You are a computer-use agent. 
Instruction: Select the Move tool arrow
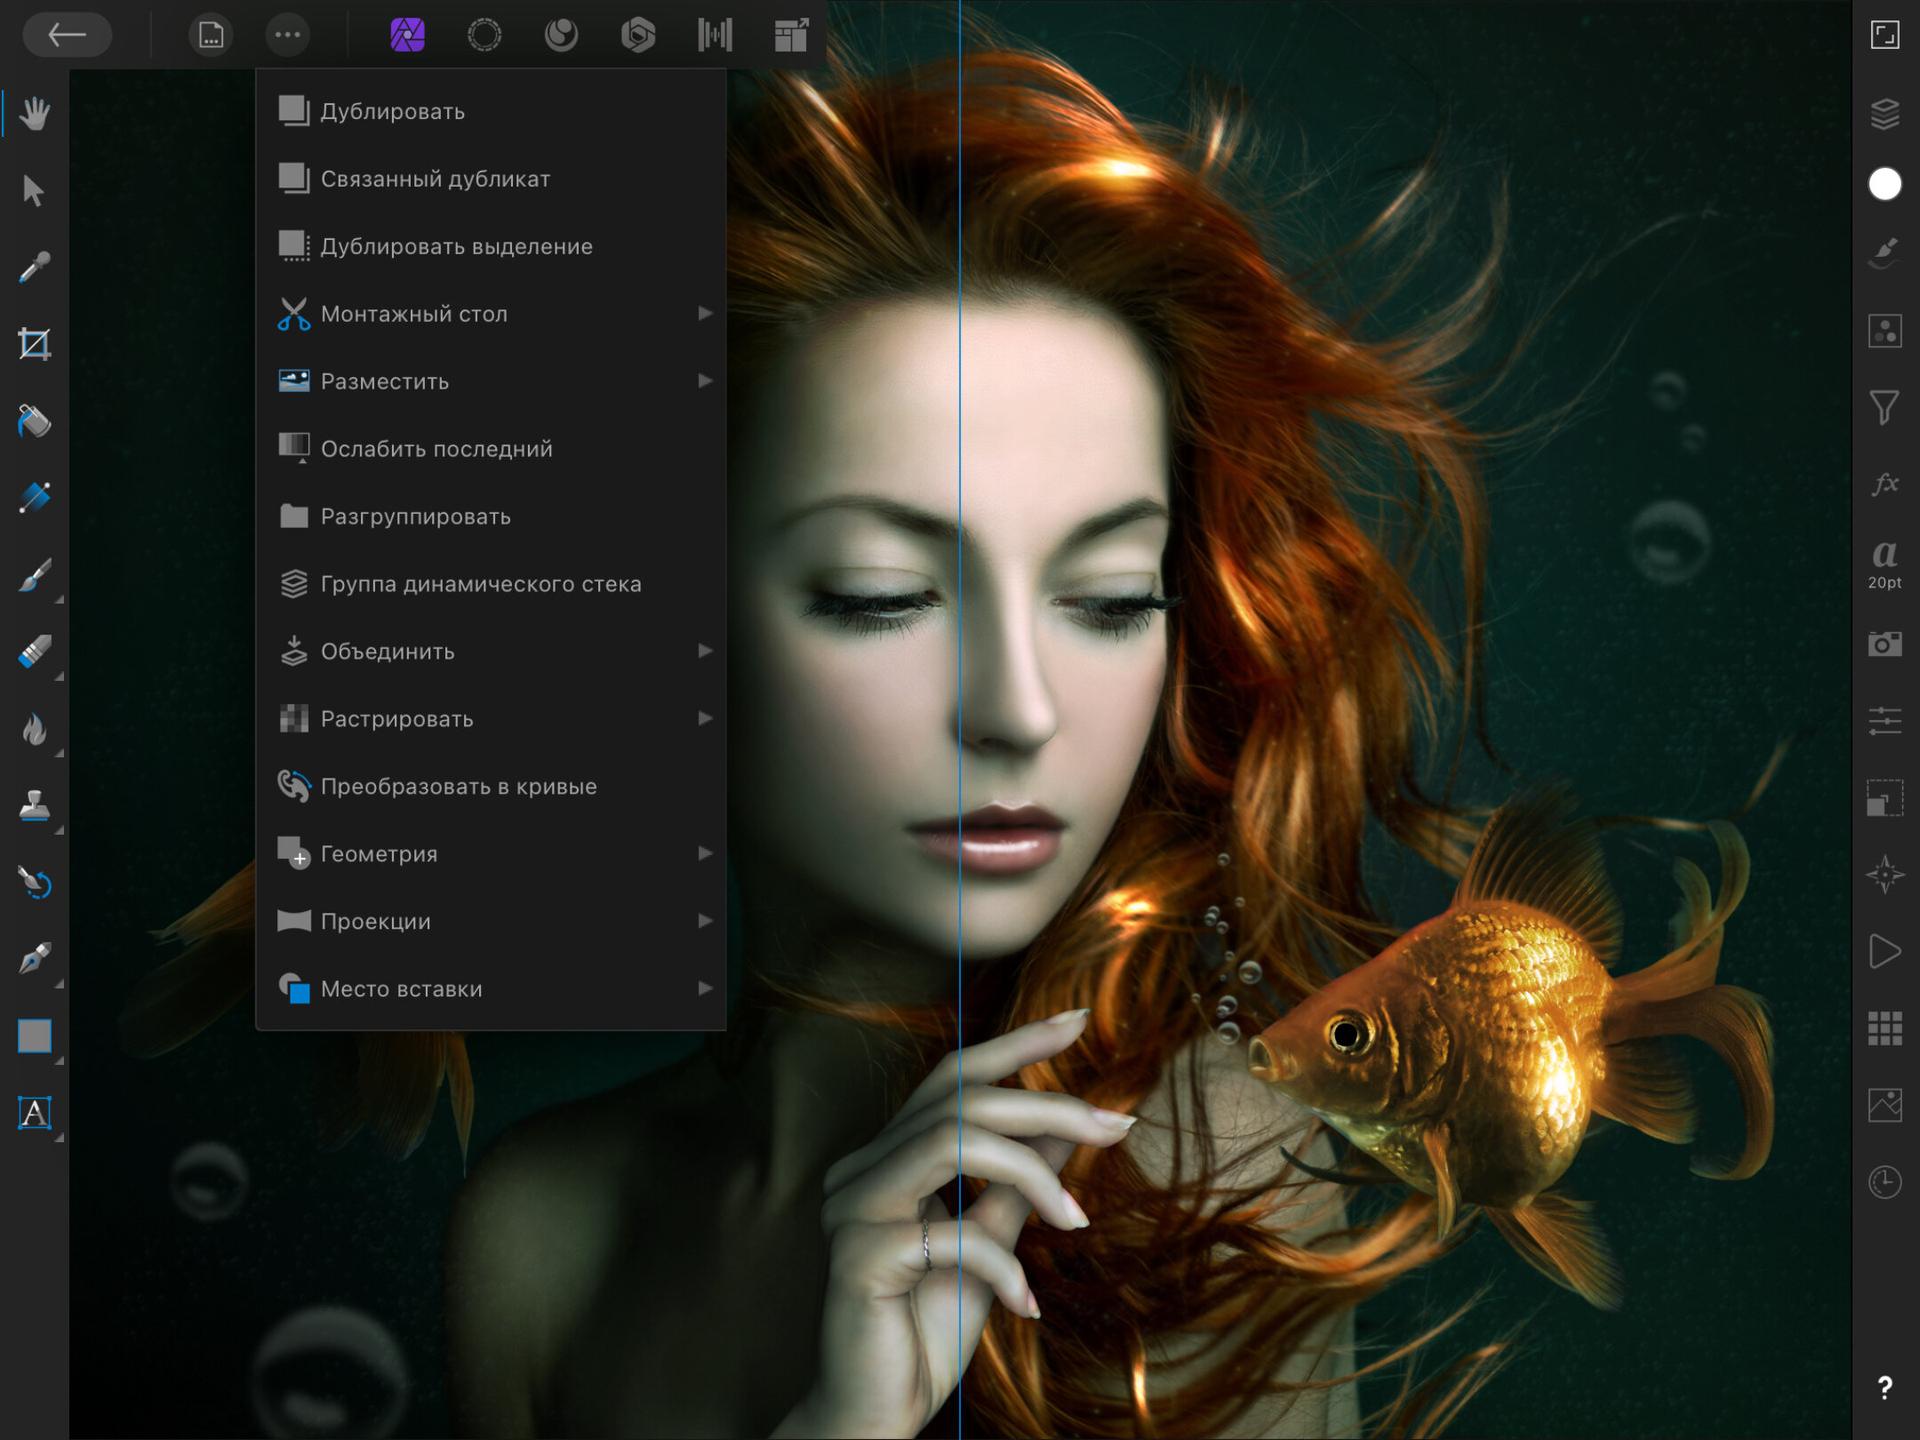[34, 190]
